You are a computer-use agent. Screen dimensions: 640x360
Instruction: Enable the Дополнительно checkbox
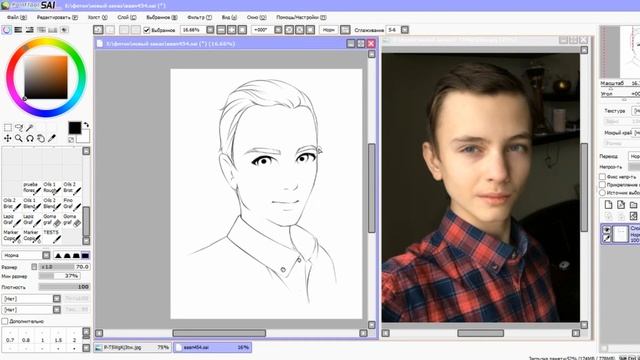click(x=4, y=322)
